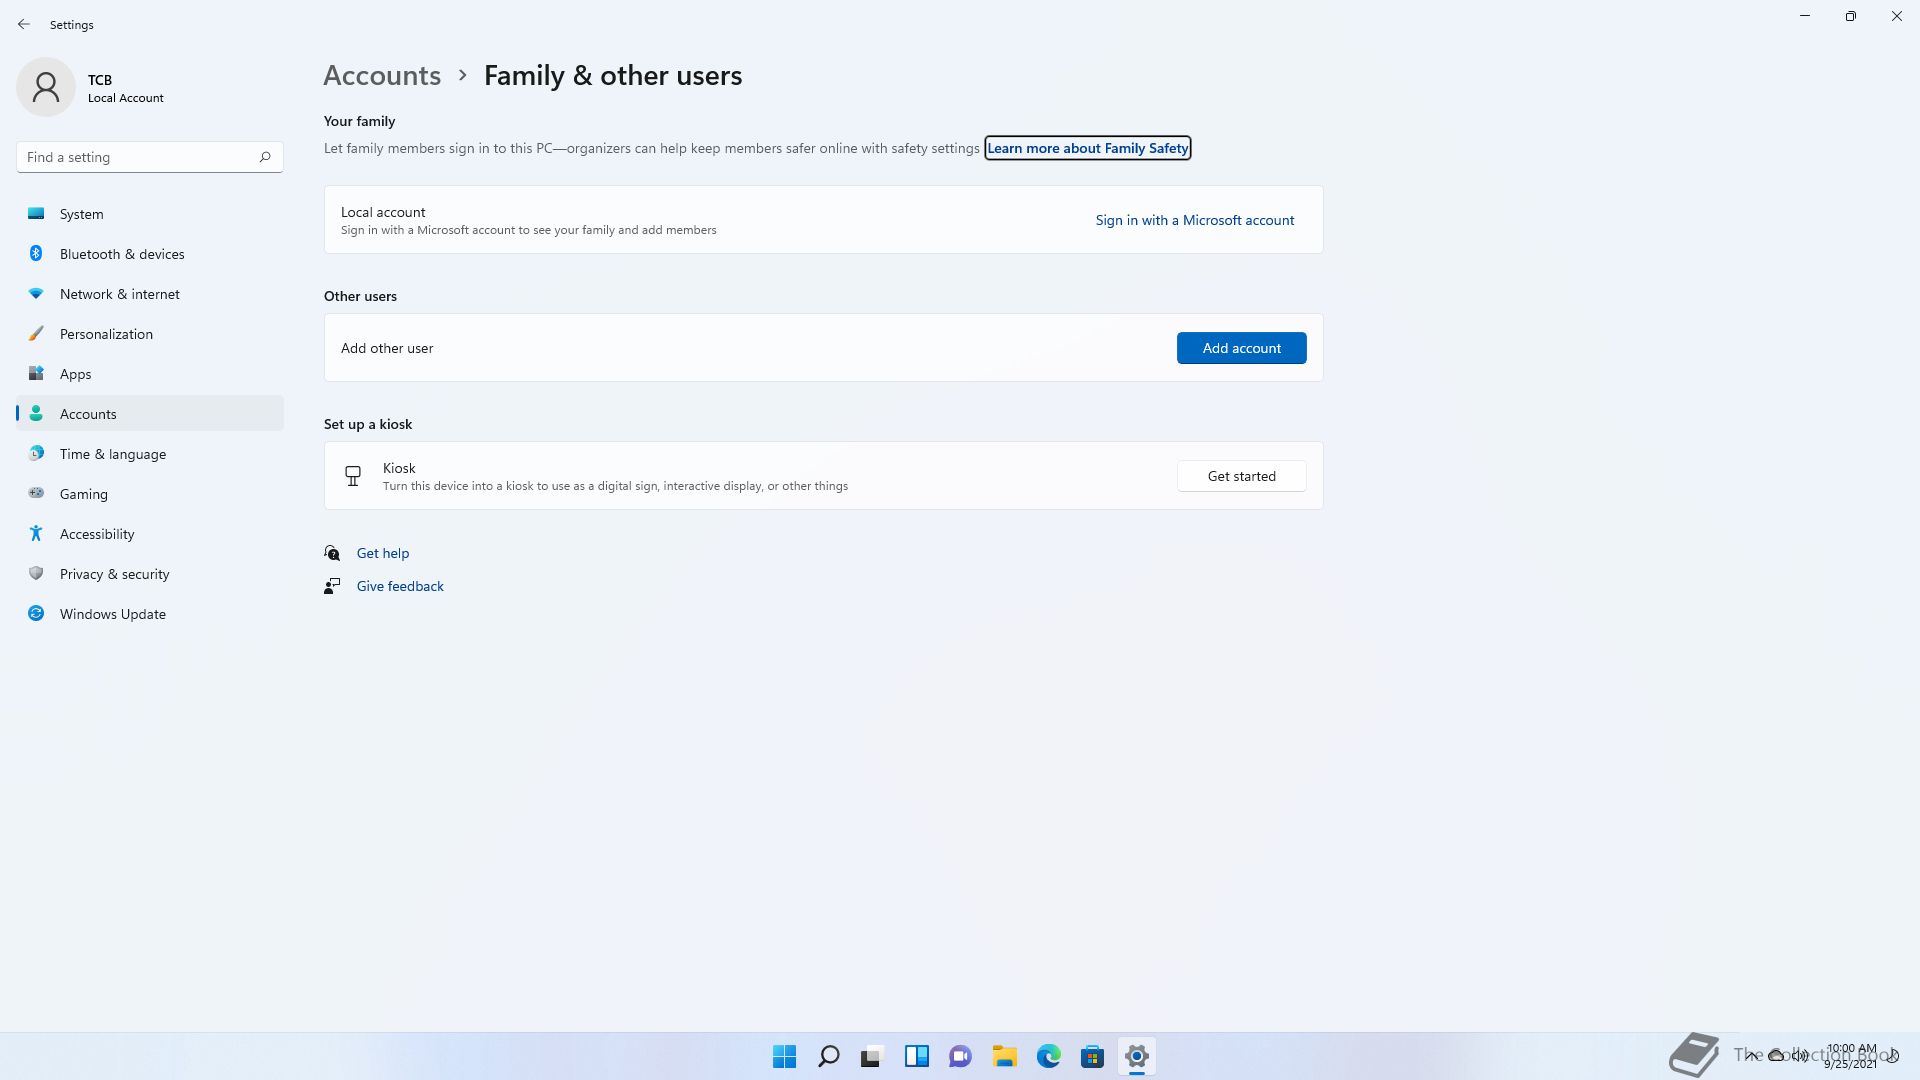1920x1080 pixels.
Task: Click the Personalization paintbrush icon
Action: point(36,333)
